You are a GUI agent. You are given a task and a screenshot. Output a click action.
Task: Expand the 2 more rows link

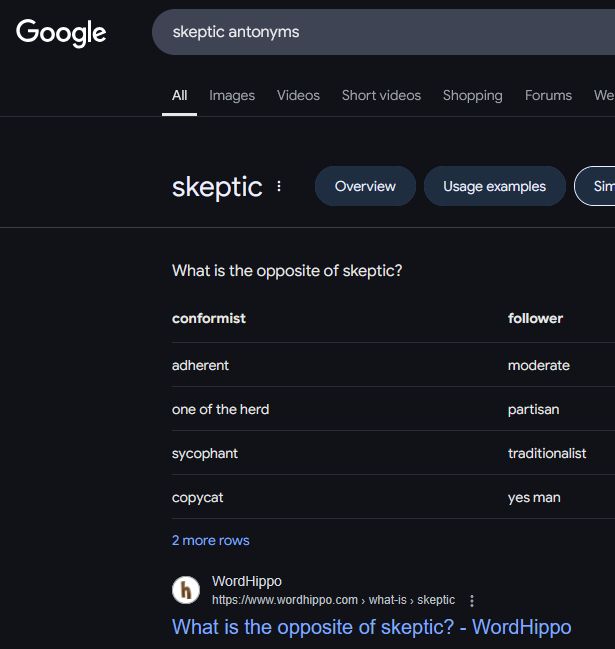point(210,540)
